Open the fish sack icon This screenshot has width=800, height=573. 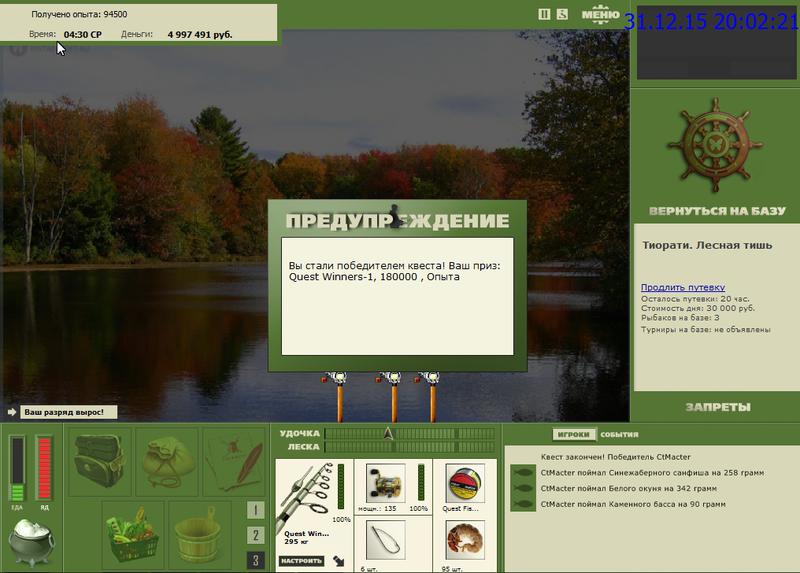tap(167, 462)
